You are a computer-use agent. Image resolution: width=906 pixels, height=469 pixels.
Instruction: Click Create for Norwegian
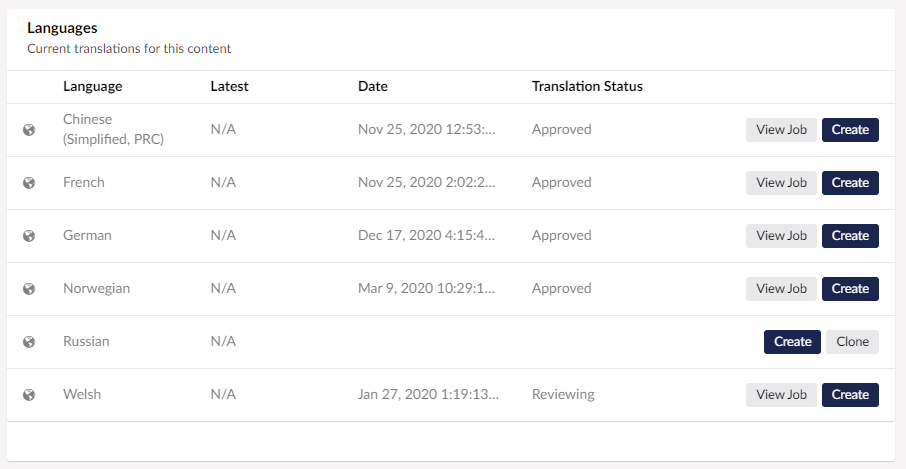[851, 289]
